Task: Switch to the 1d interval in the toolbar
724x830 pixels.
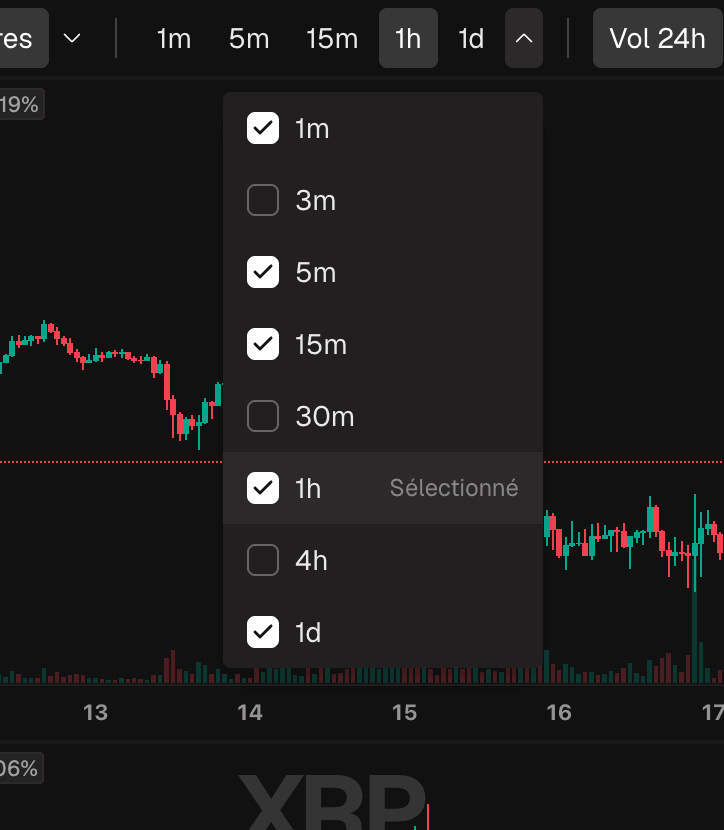Action: 471,38
